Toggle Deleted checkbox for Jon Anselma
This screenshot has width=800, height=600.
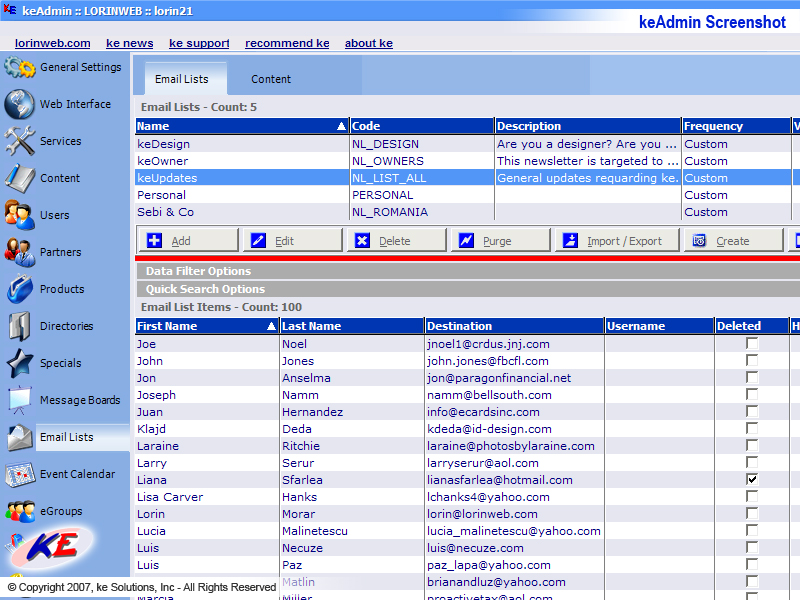pos(752,378)
